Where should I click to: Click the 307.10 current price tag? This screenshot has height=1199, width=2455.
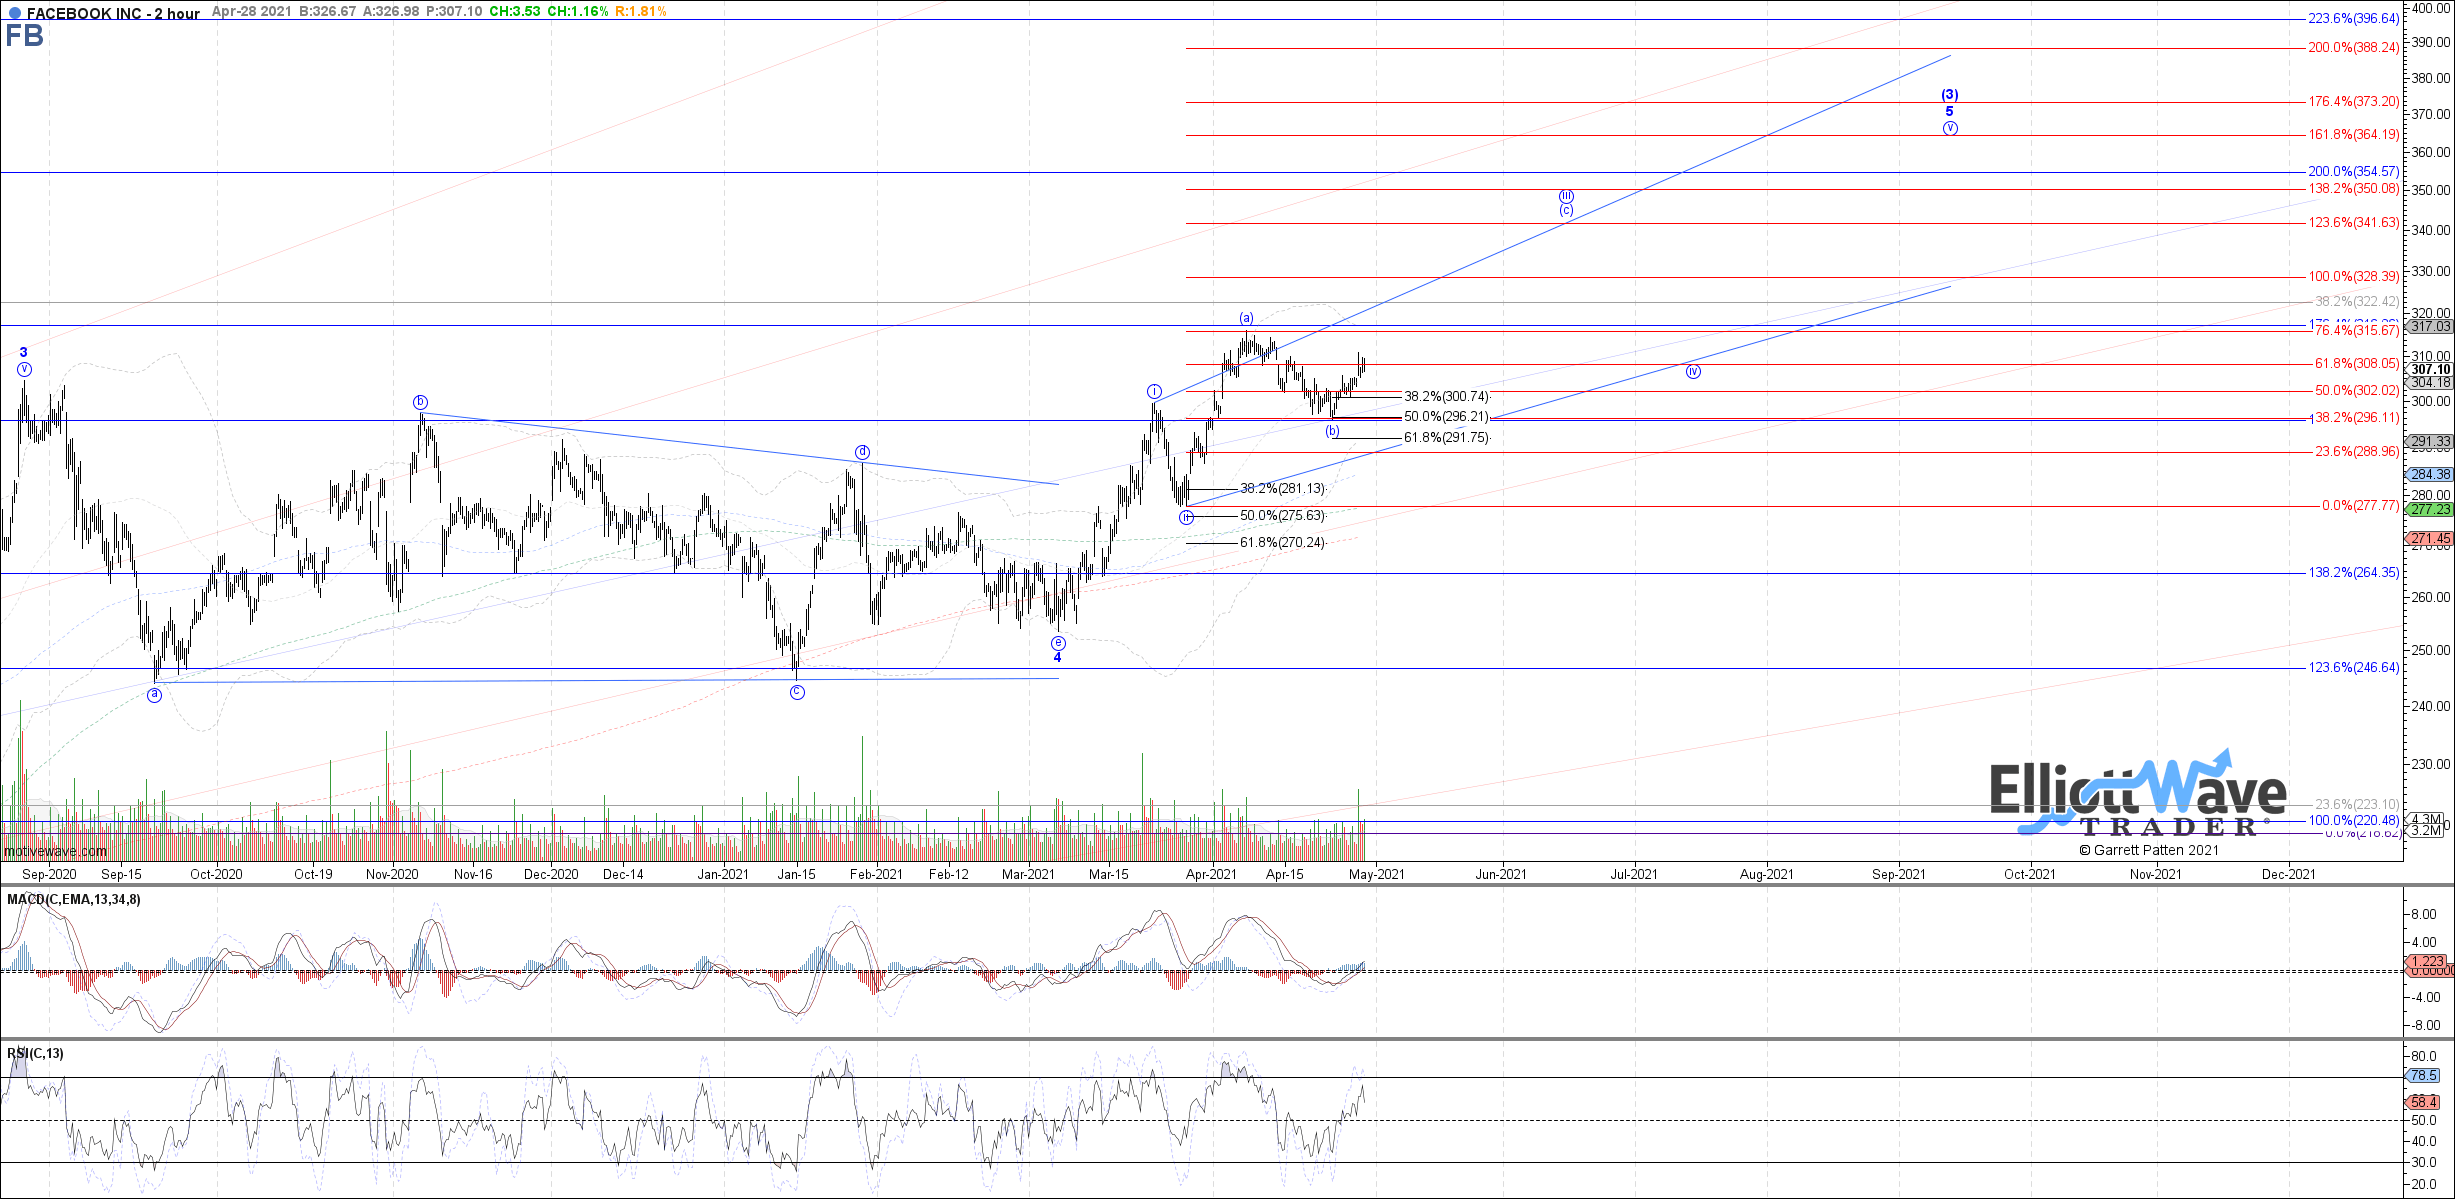2430,369
